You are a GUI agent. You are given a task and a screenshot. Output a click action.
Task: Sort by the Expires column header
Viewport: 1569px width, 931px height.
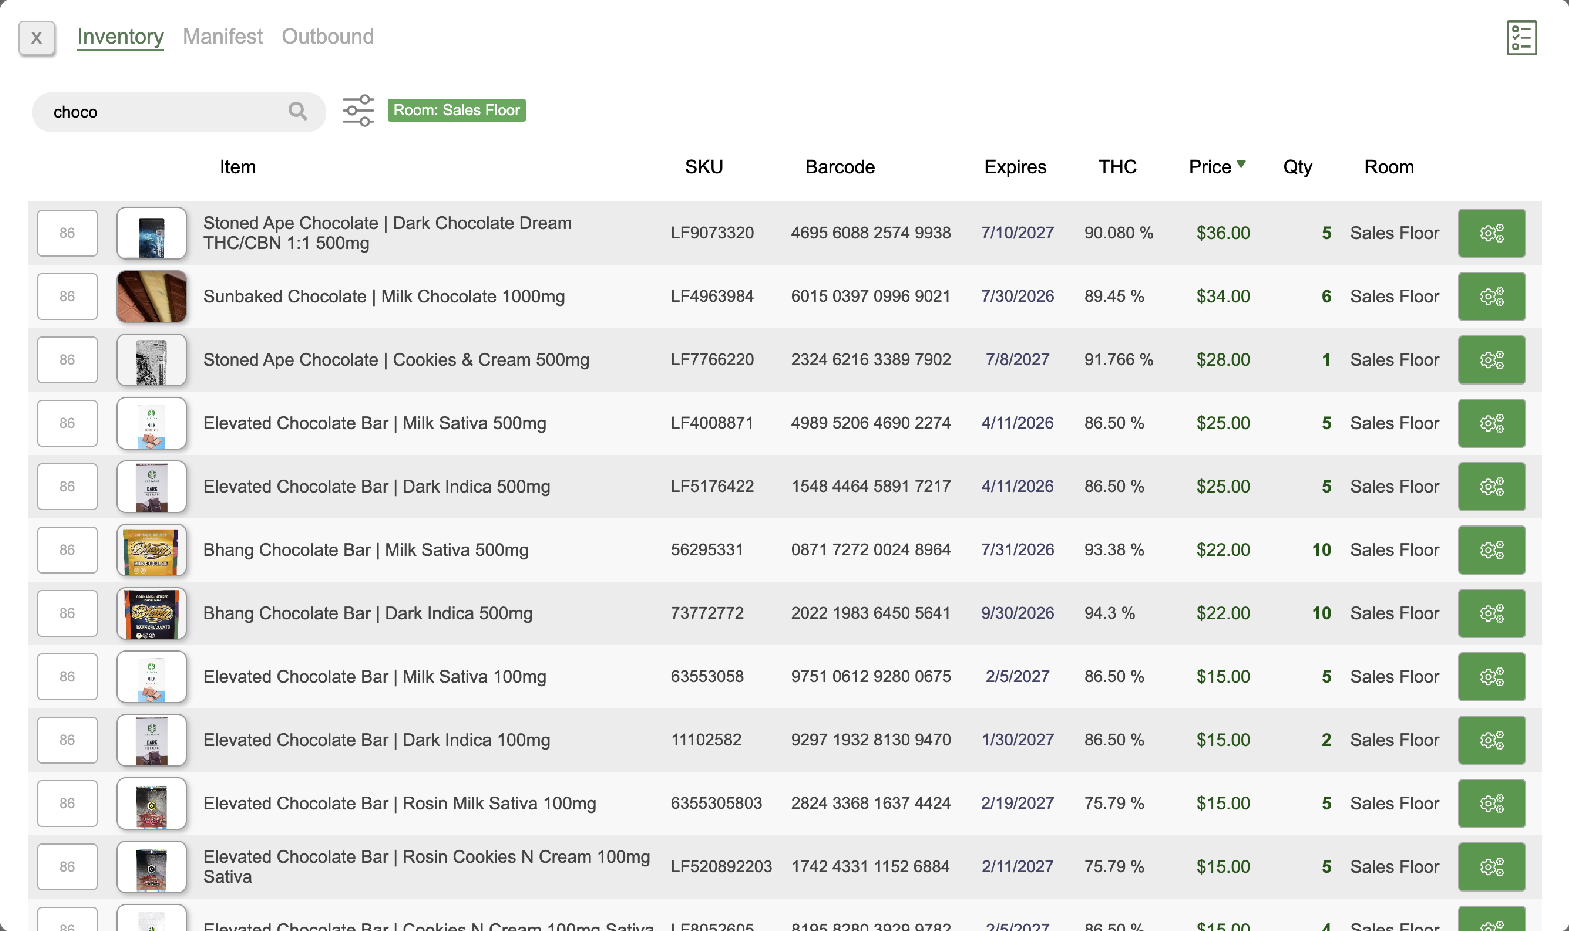pyautogui.click(x=1015, y=167)
